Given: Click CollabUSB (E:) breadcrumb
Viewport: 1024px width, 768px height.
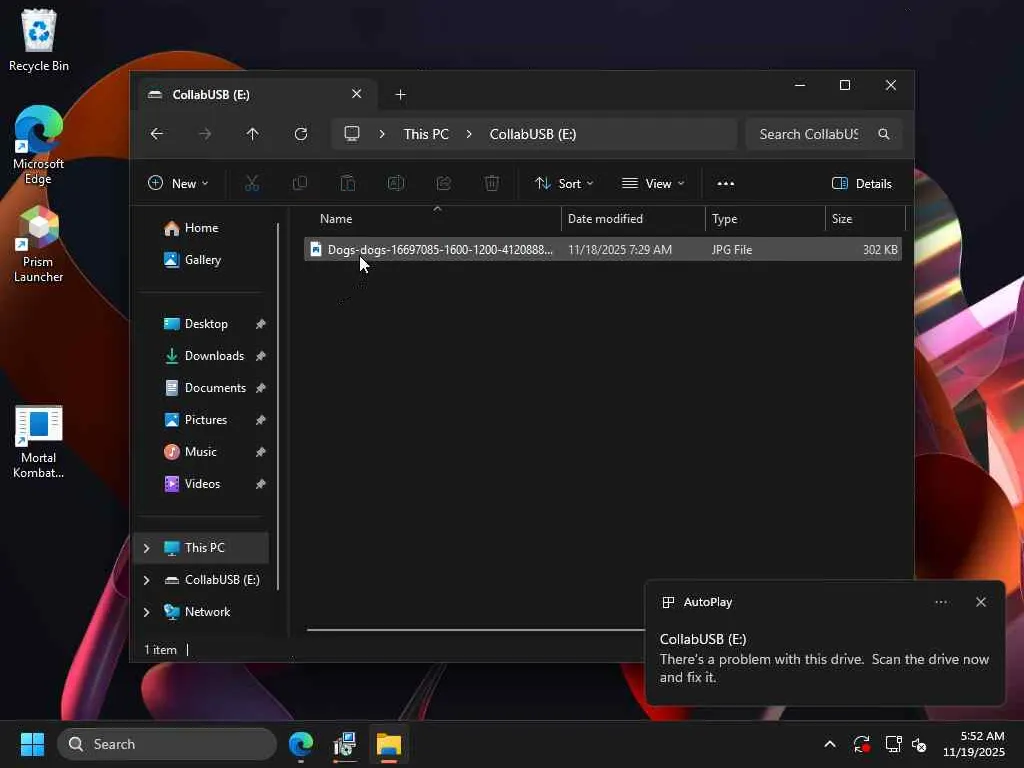Looking at the screenshot, I should [x=533, y=134].
